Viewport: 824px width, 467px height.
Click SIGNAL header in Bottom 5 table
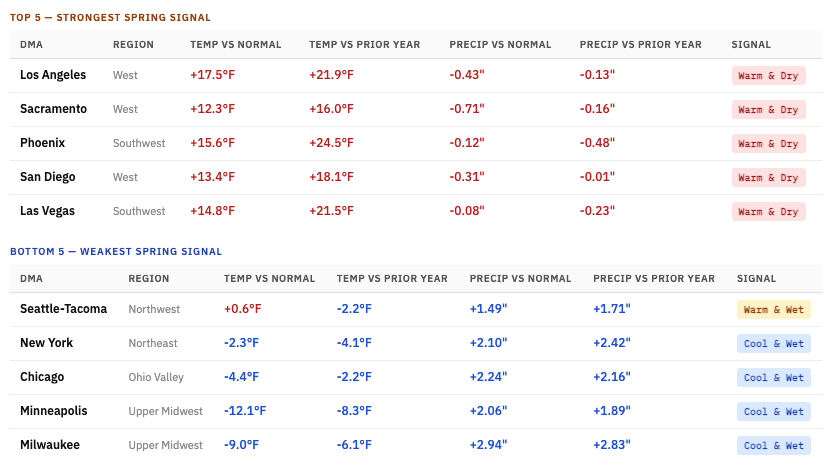756,279
